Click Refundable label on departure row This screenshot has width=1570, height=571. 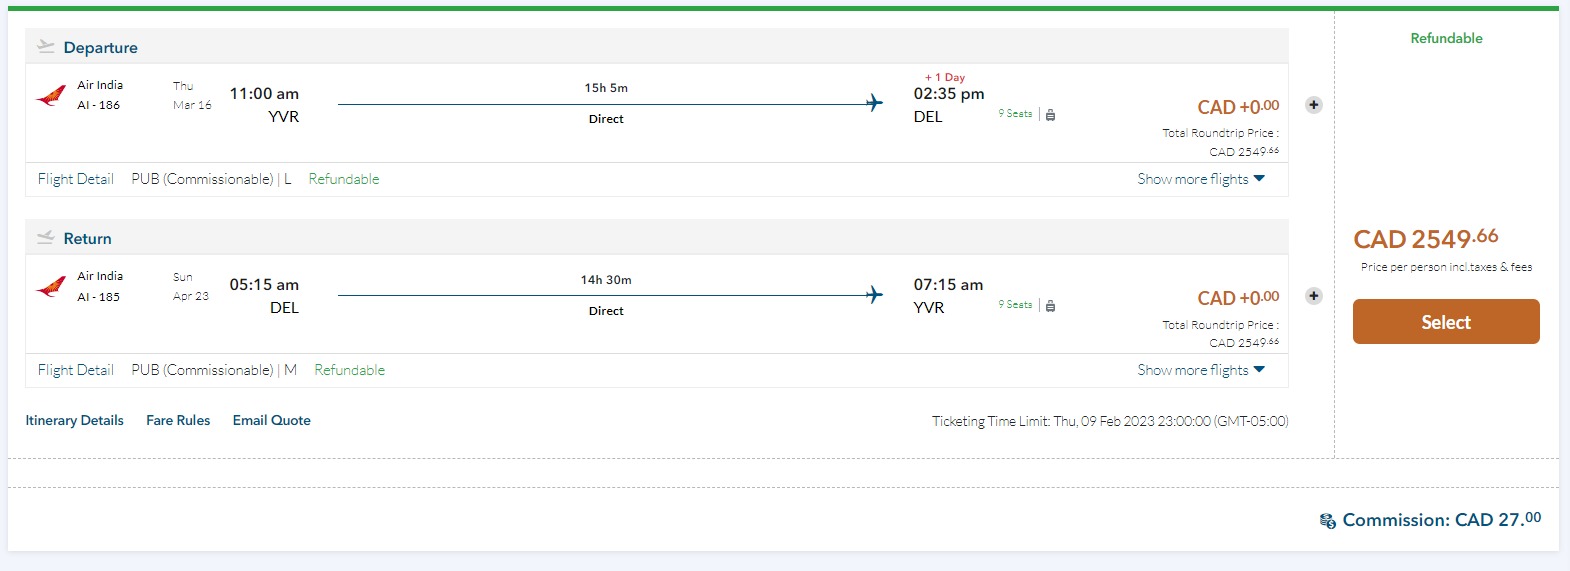344,179
